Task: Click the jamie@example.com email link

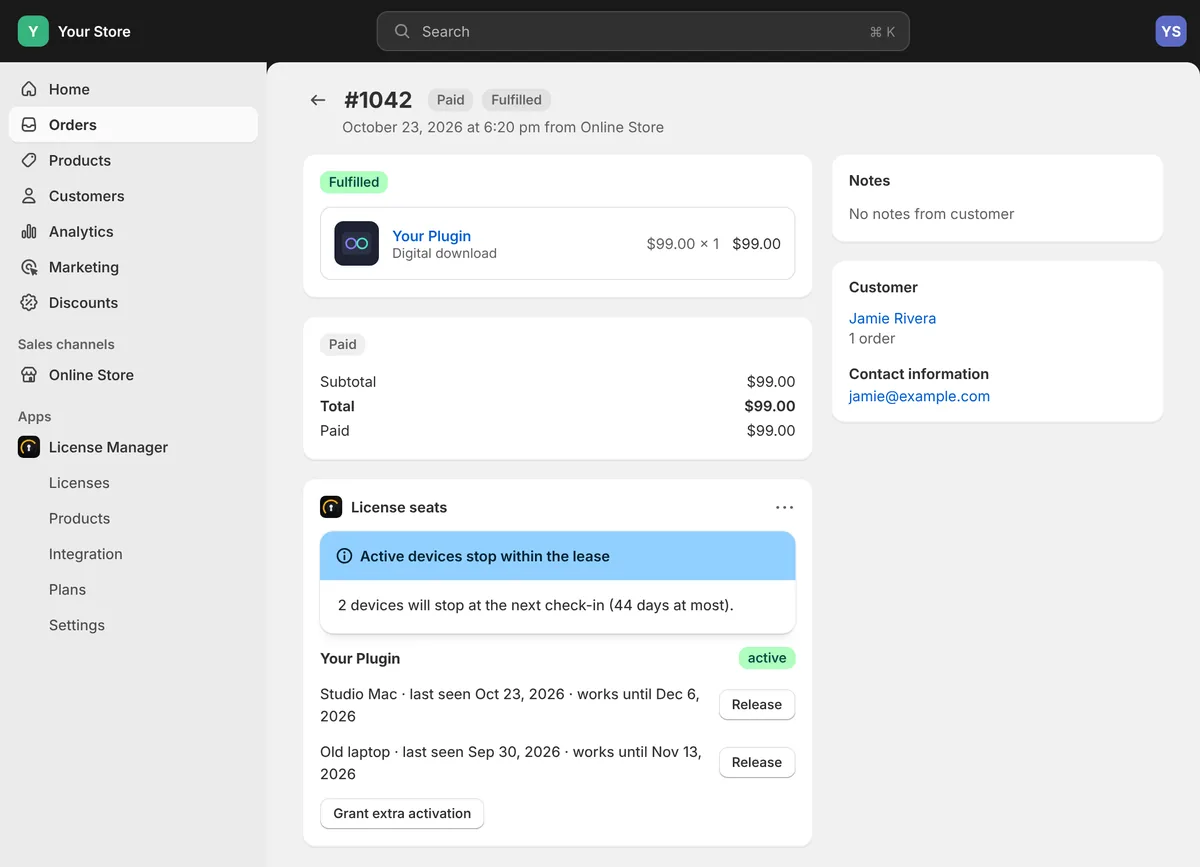Action: [919, 396]
